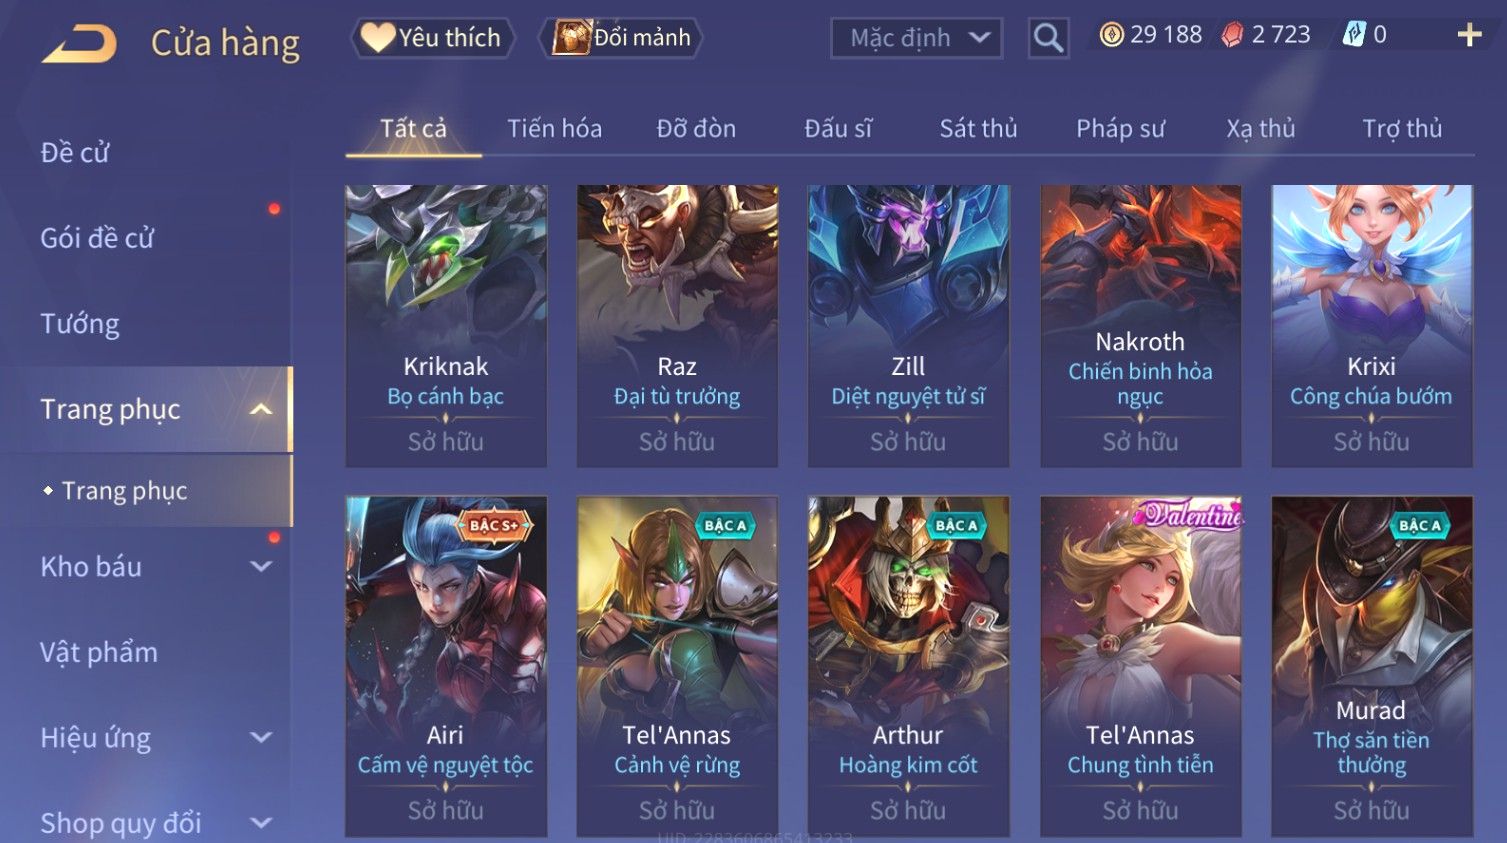1507x843 pixels.
Task: Open Đổi mảnh chest exchange button
Action: pos(621,38)
